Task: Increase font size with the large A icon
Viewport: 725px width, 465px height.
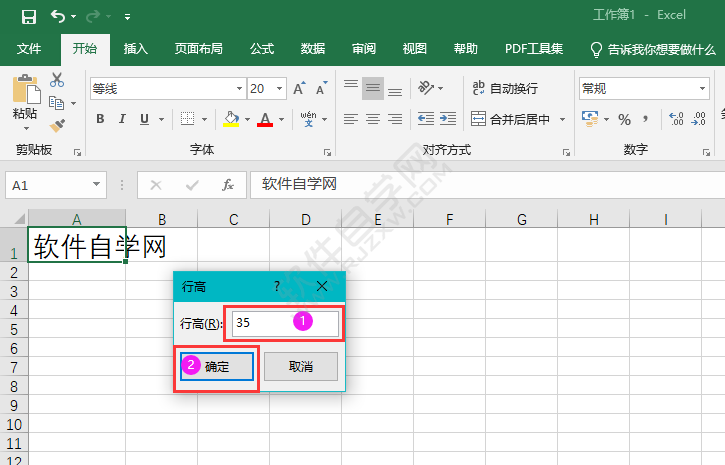Action: point(299,88)
